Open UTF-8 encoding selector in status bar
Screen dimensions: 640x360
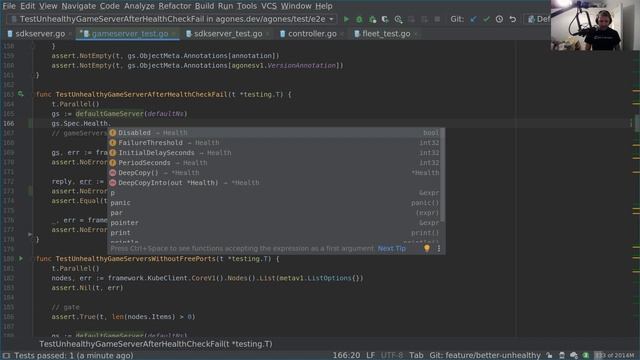(391, 356)
